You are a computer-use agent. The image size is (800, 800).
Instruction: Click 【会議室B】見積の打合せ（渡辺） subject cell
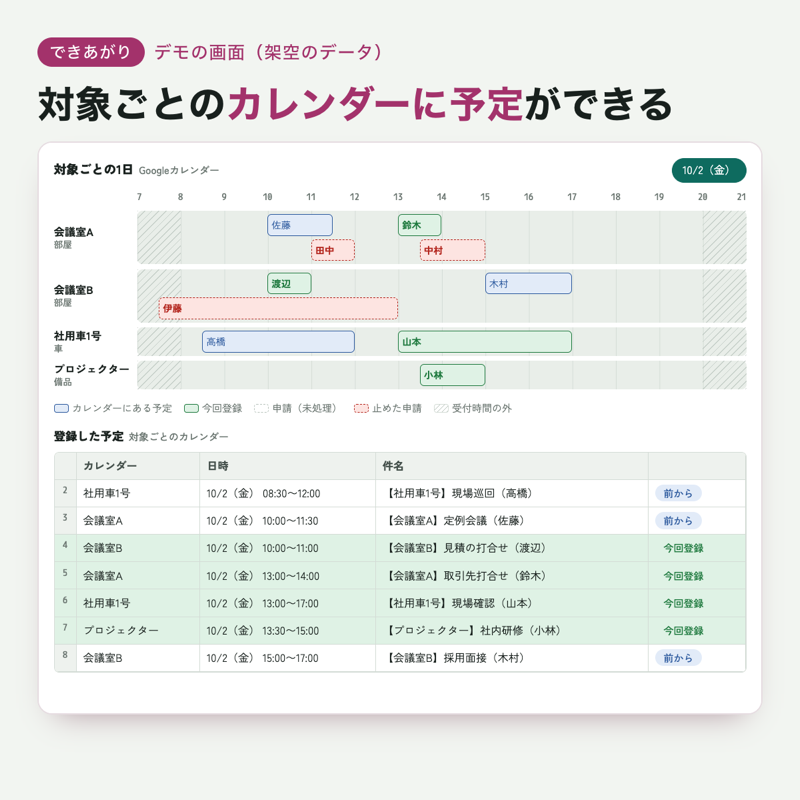(512, 548)
